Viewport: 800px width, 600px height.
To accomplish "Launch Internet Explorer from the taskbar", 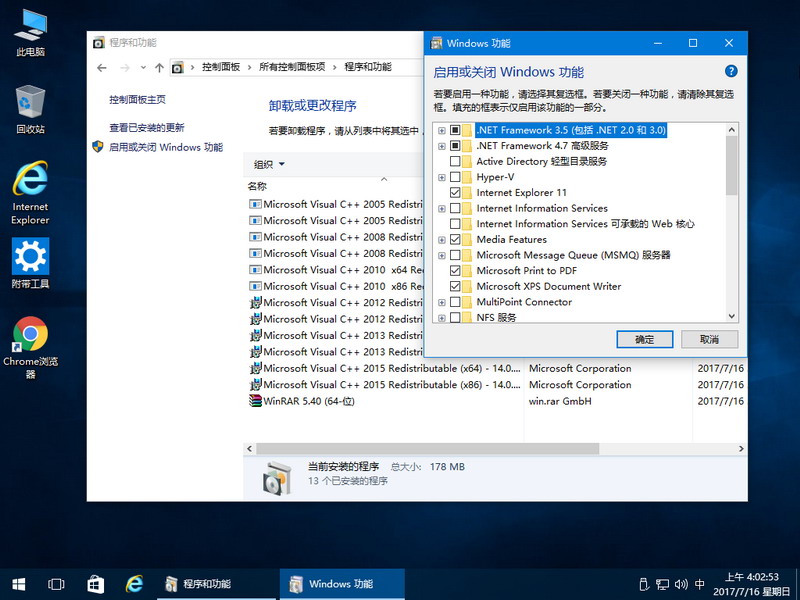I will (x=134, y=584).
